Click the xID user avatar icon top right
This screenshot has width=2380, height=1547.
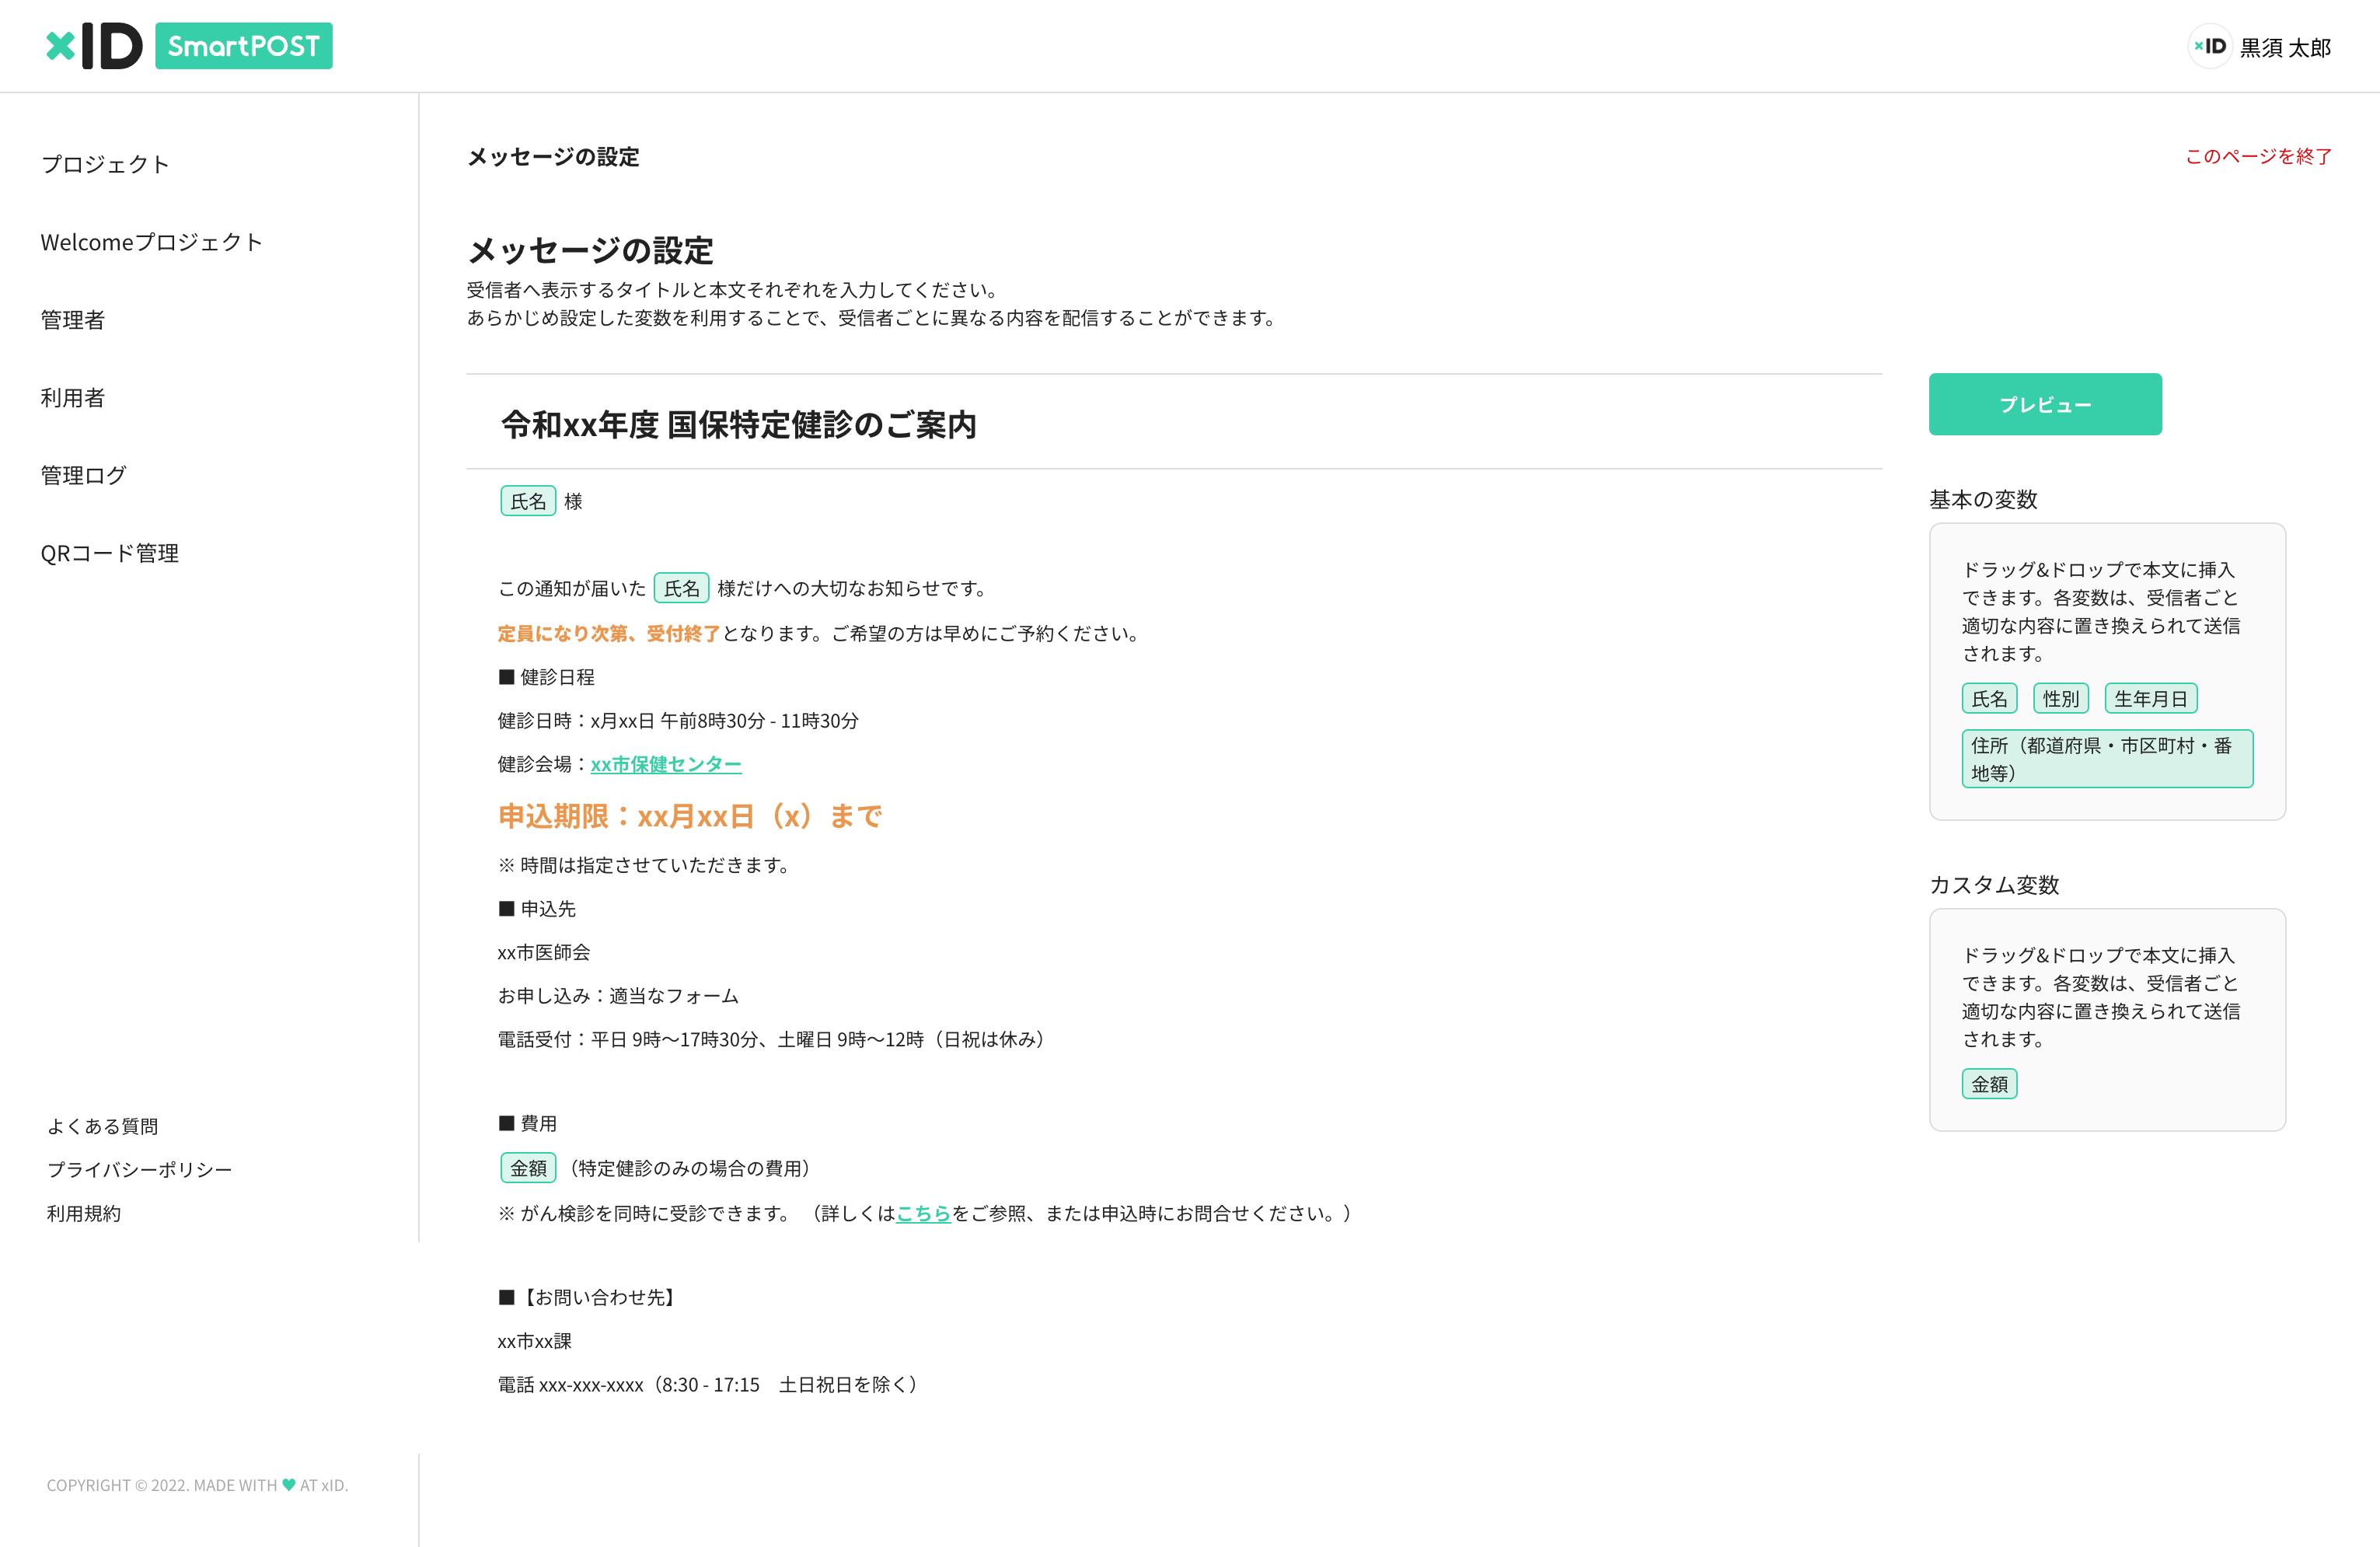2208,46
